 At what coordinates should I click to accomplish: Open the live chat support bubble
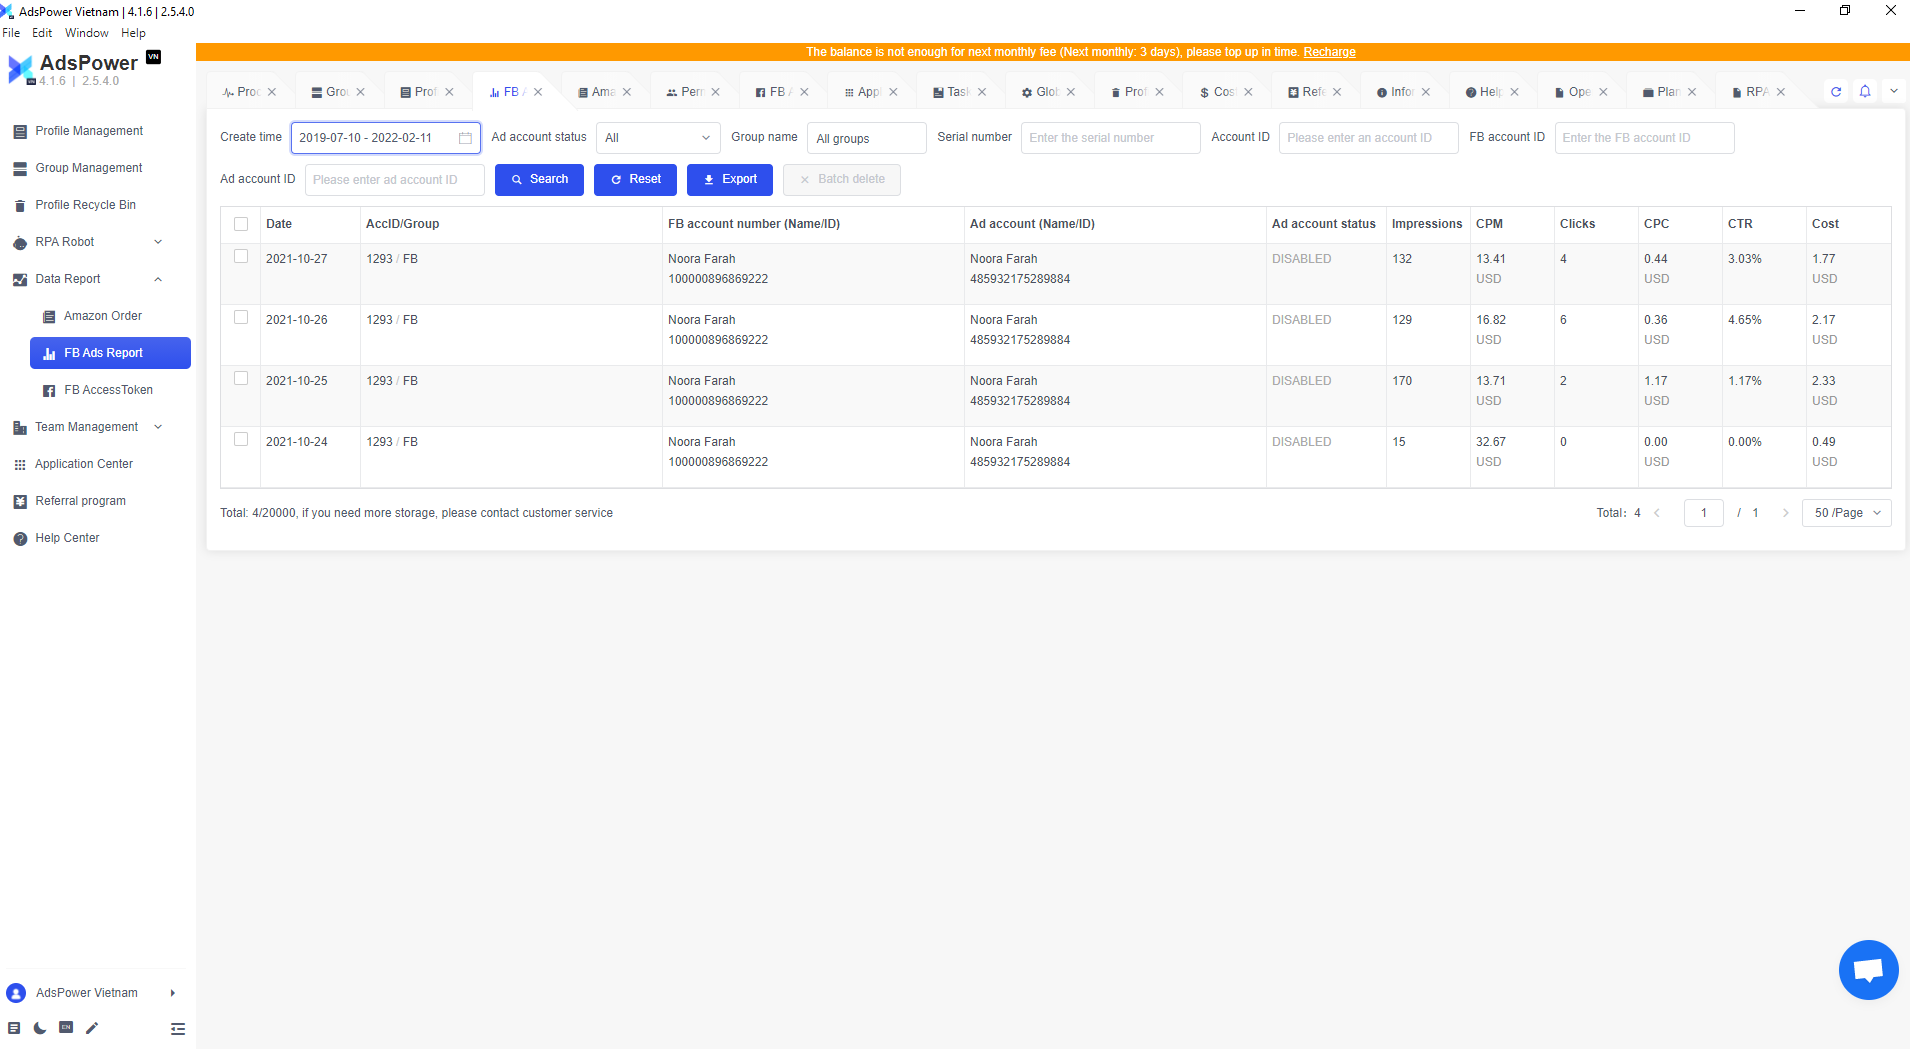point(1868,969)
